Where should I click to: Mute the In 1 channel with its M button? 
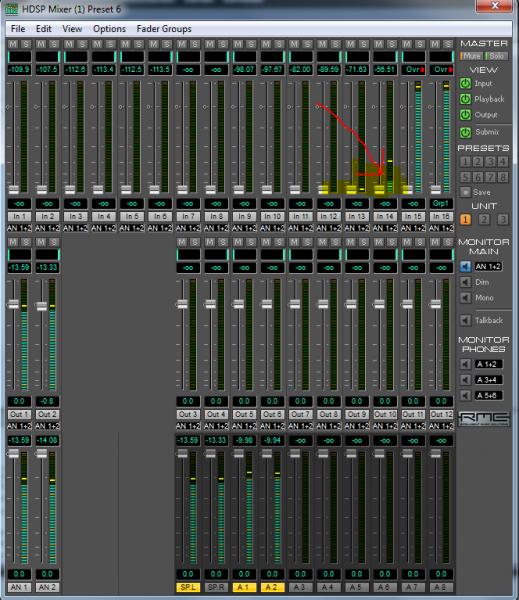click(x=13, y=44)
